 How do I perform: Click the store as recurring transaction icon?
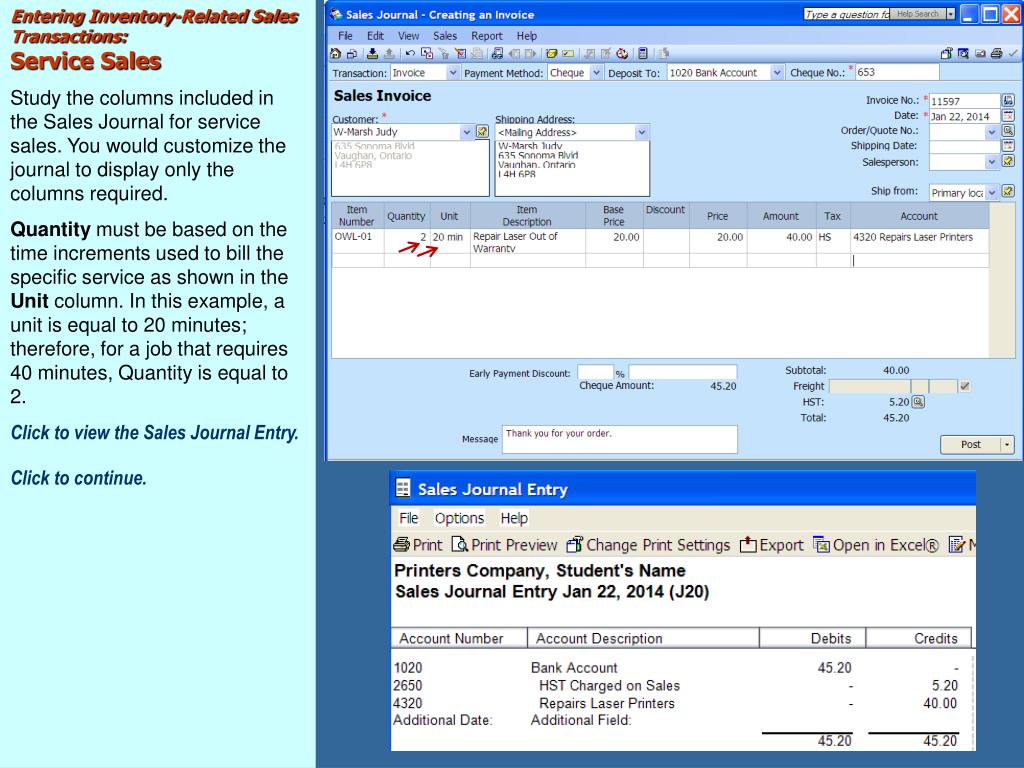pyautogui.click(x=372, y=54)
